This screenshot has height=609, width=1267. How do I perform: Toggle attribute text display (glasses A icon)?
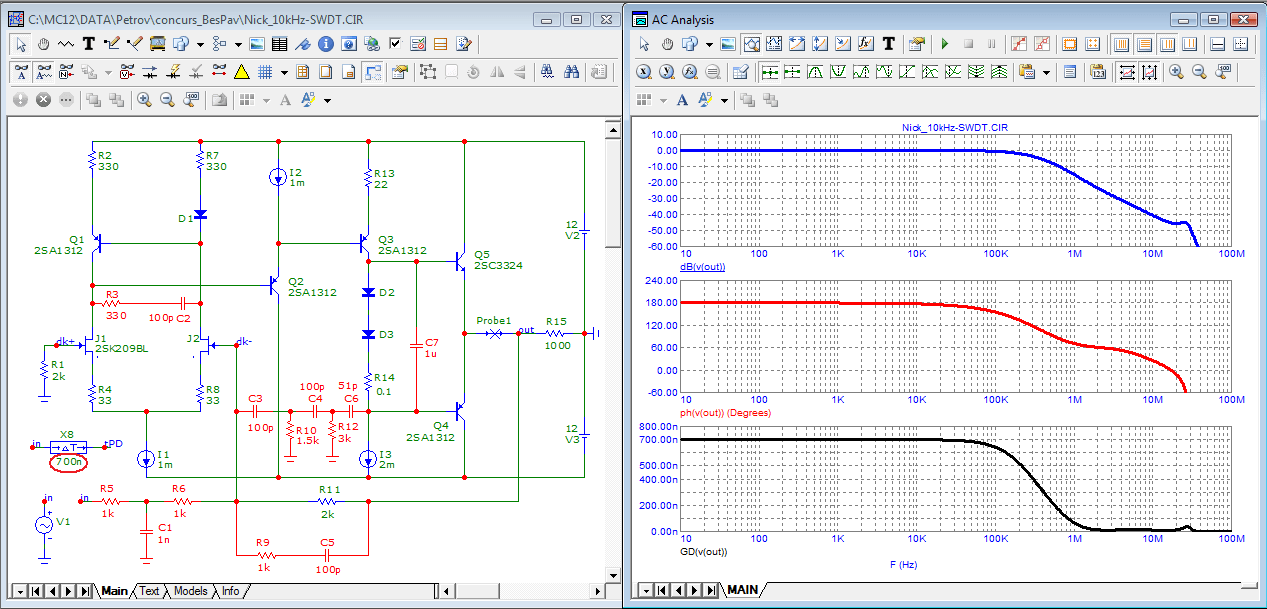(x=20, y=72)
